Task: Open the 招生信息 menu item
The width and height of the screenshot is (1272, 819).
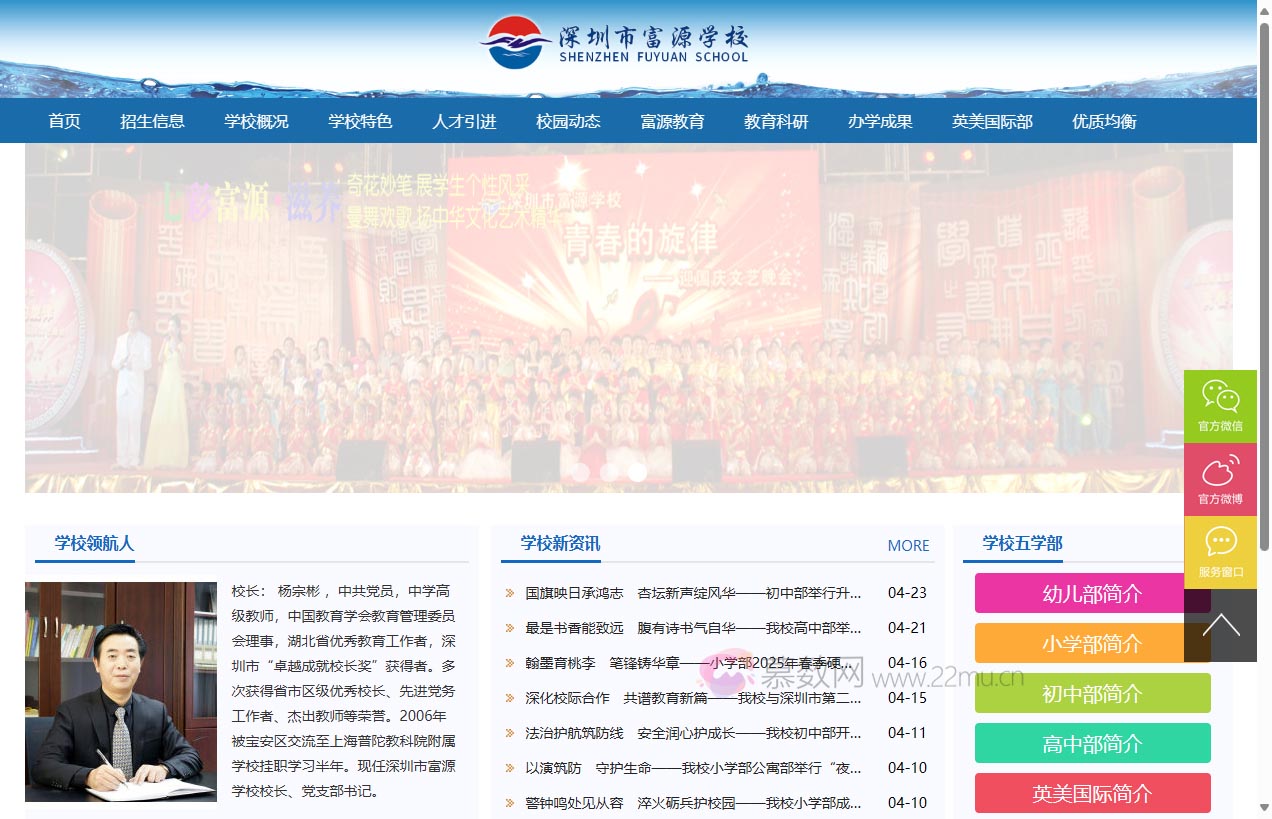Action: [152, 121]
